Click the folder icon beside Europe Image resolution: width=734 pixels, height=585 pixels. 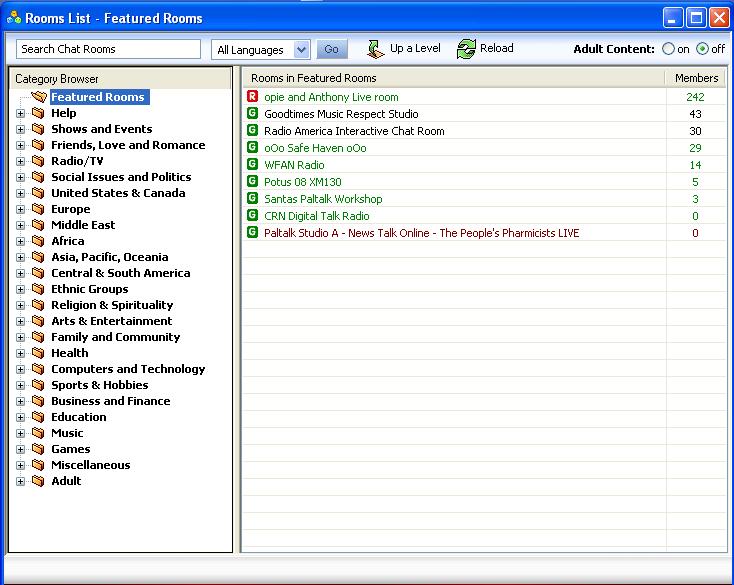coord(38,209)
